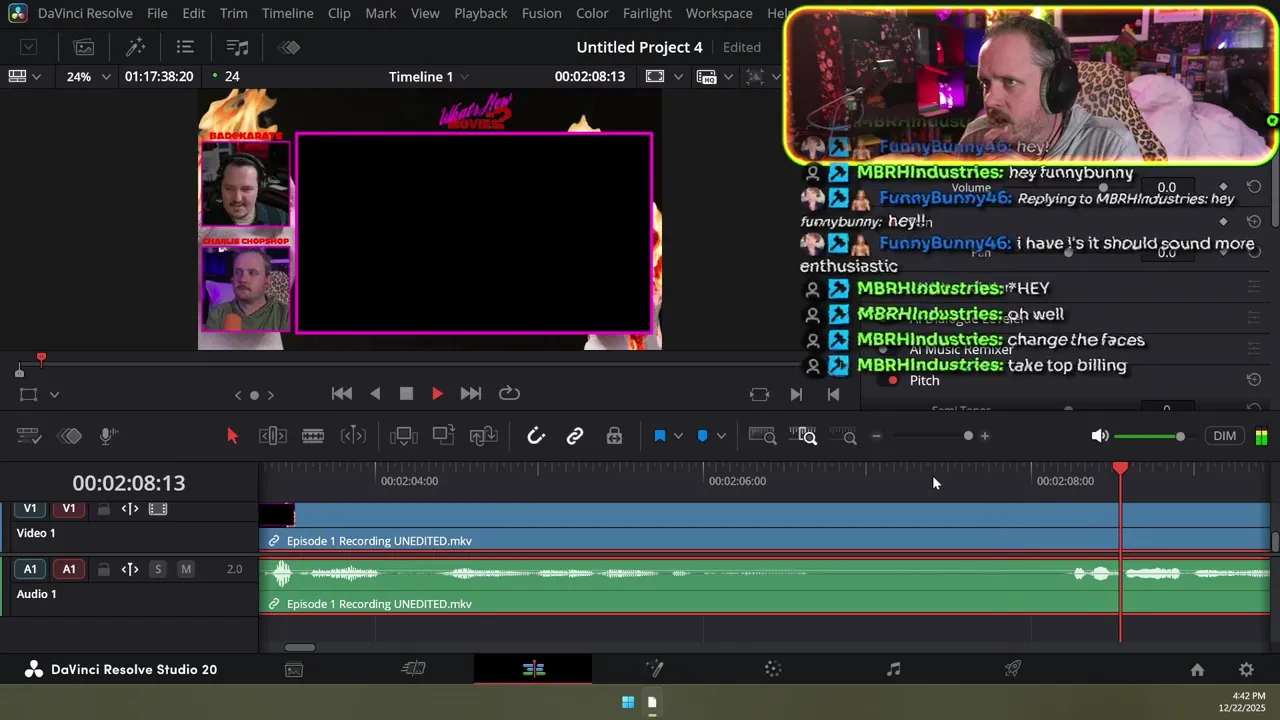Open the proxy HQ options dropdown
1280x720 pixels.
click(728, 77)
